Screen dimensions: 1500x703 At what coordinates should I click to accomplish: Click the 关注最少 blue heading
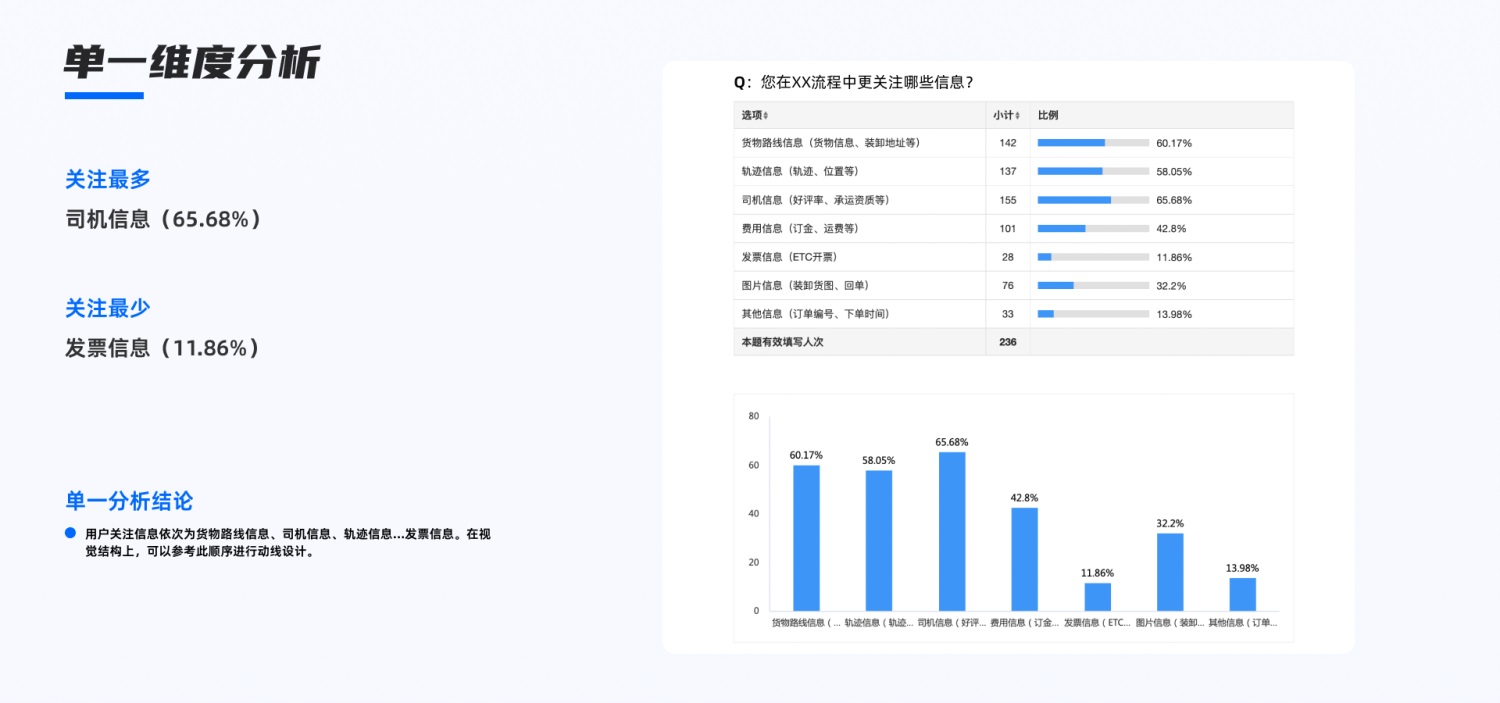(107, 308)
